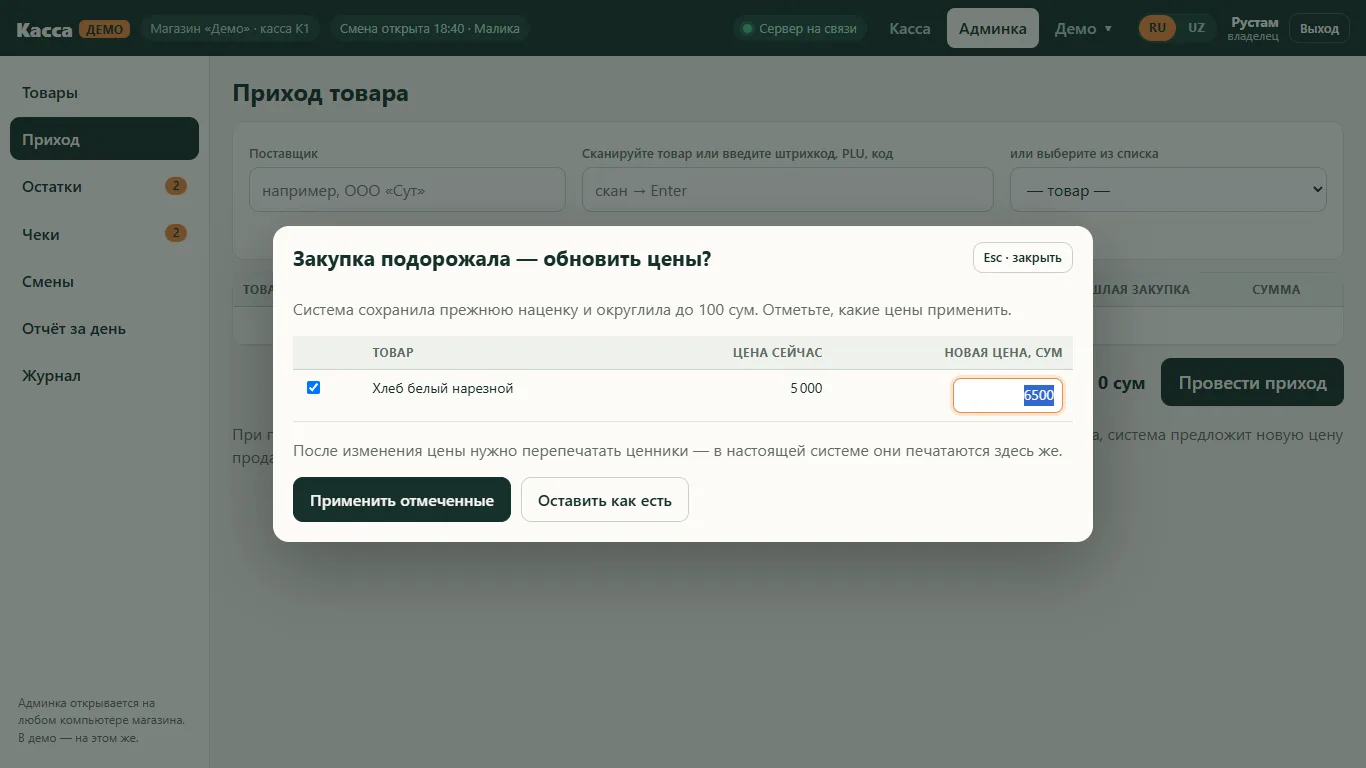Click the user name Рустам
The image size is (1366, 768).
[1254, 22]
